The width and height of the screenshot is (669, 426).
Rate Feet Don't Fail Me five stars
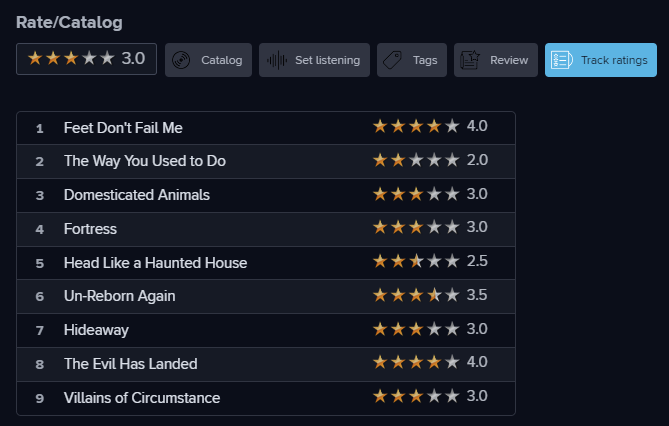[x=452, y=126]
